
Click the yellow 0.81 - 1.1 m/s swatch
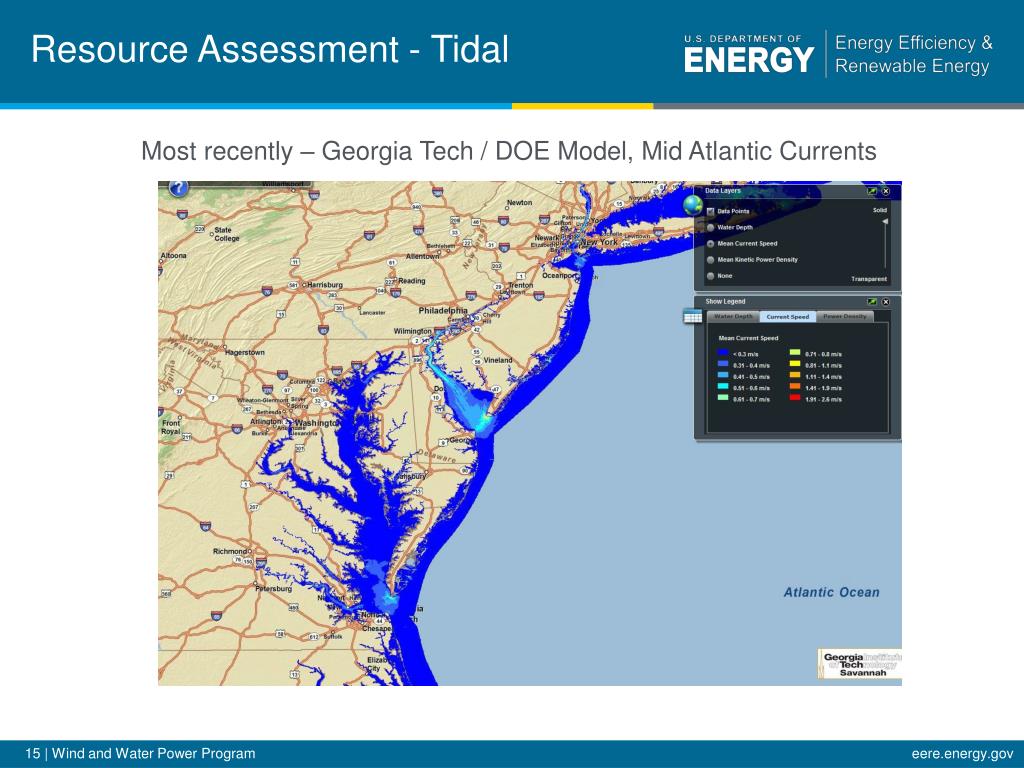tap(795, 364)
